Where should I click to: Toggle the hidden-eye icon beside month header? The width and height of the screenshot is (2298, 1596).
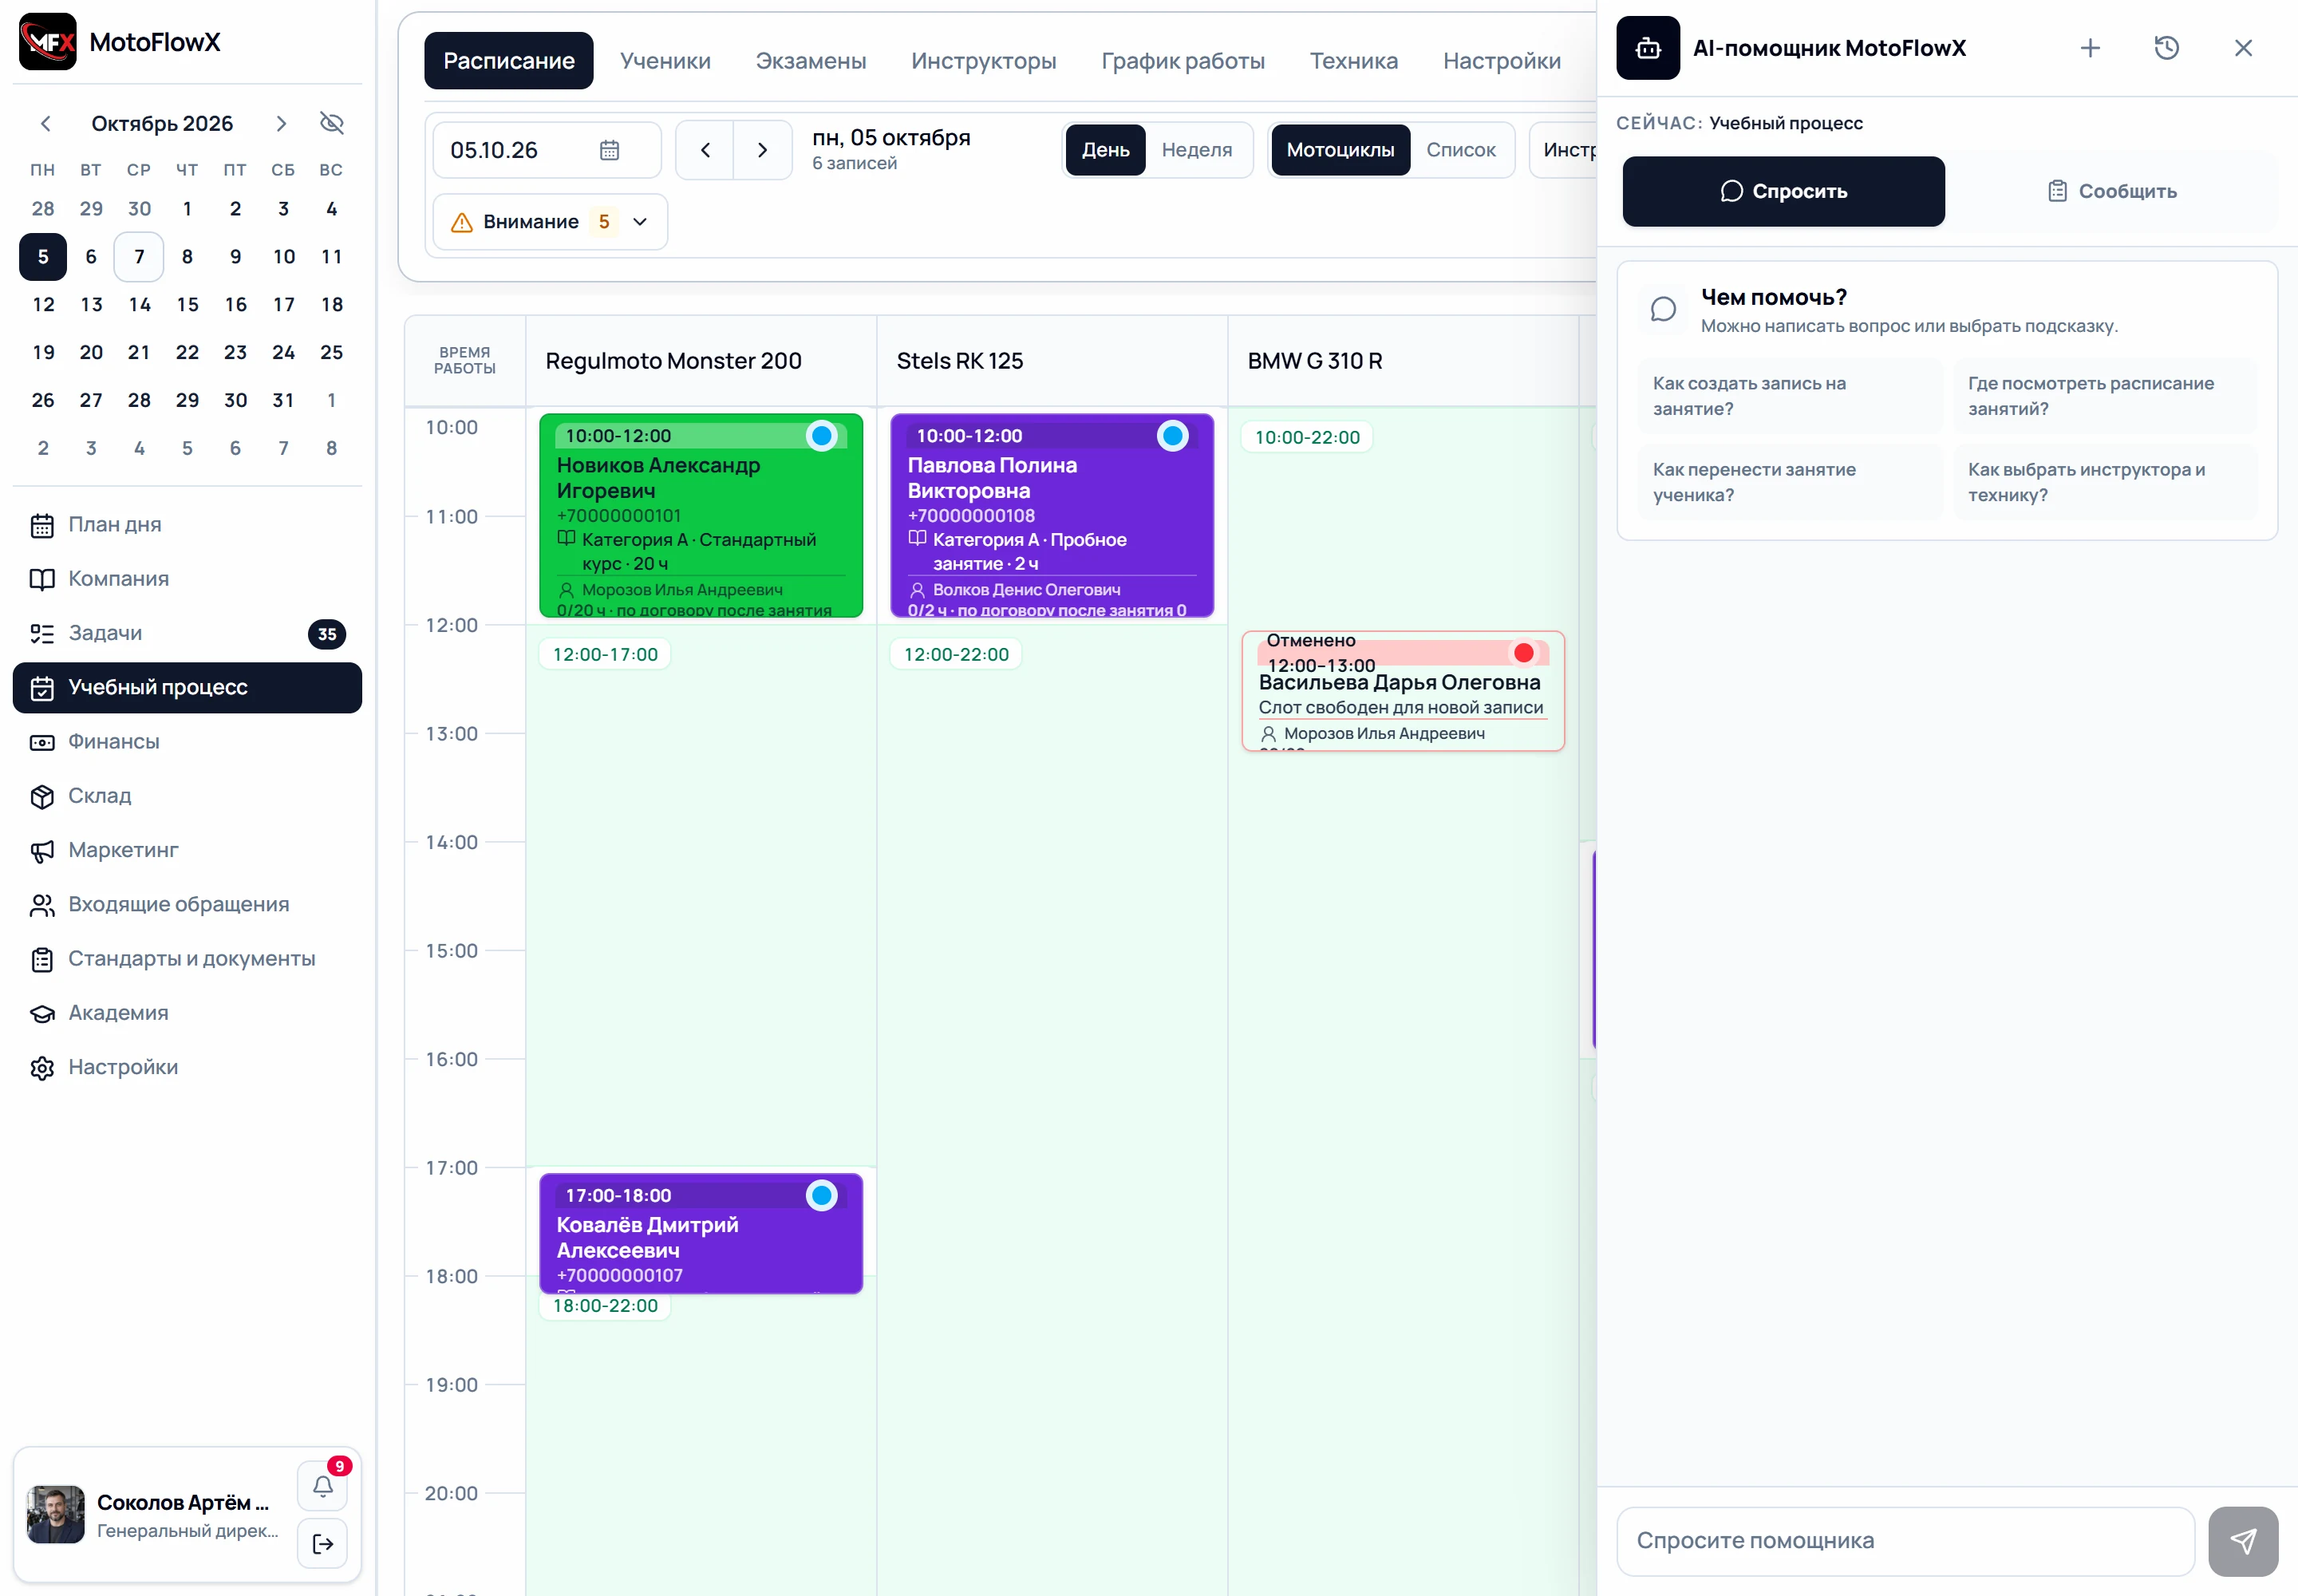click(x=331, y=123)
